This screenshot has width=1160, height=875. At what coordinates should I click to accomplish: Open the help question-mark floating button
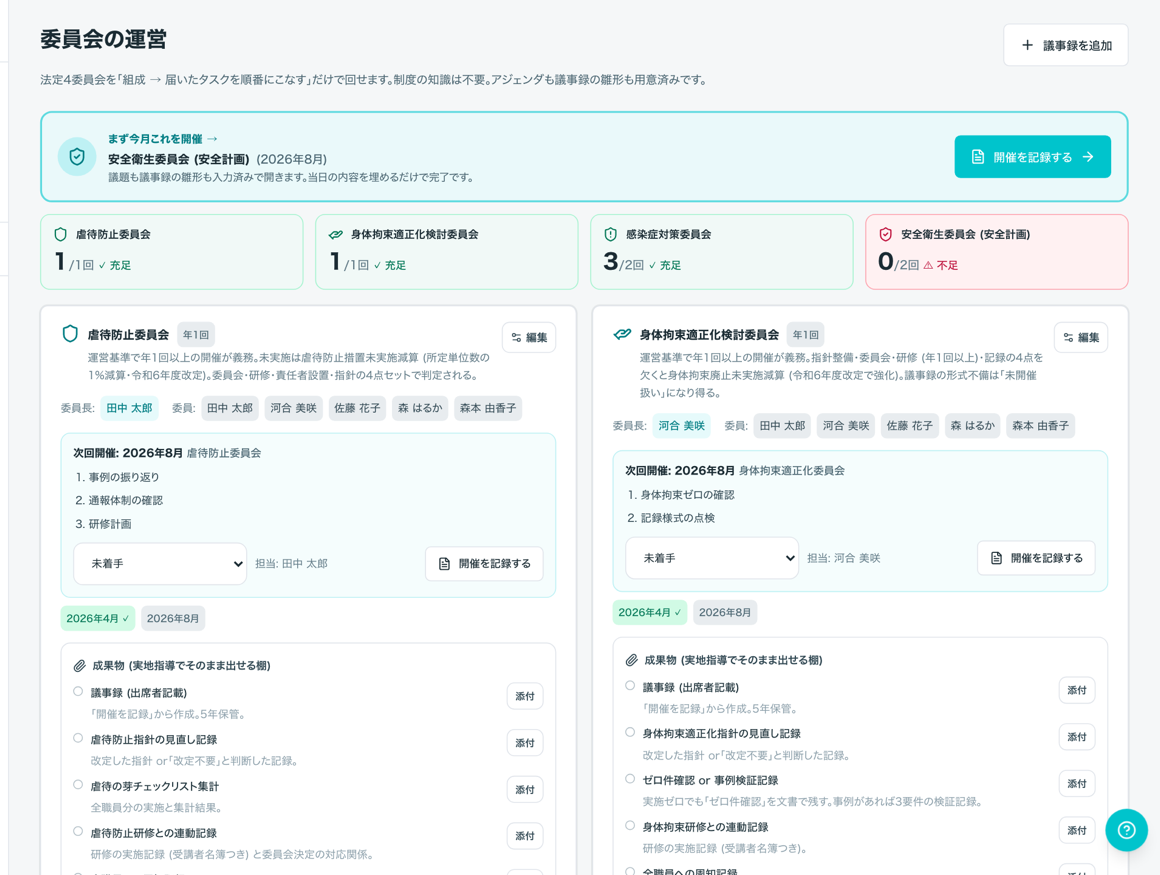tap(1126, 830)
